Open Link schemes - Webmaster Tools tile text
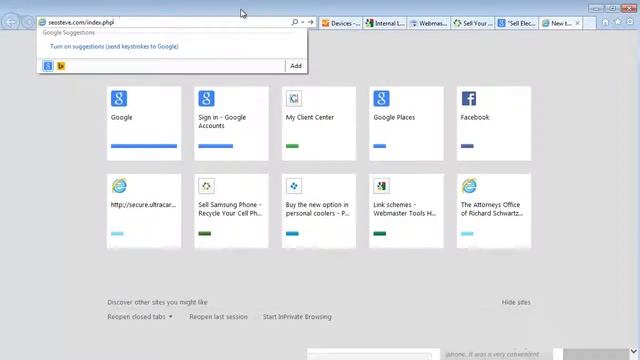Image resolution: width=640 pixels, height=360 pixels. click(x=404, y=209)
